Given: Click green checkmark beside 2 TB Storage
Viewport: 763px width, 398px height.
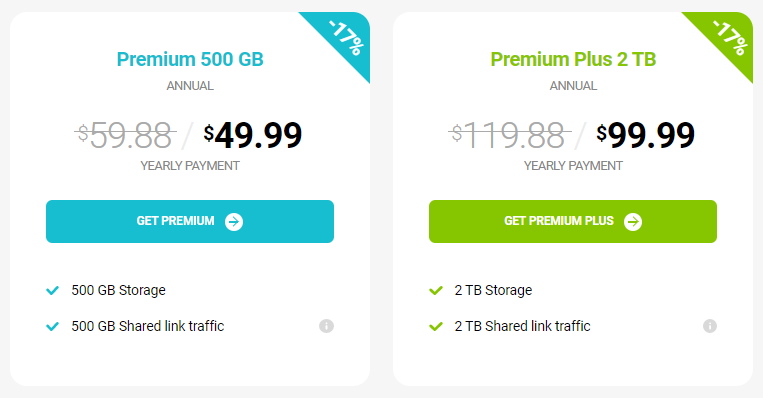Looking at the screenshot, I should click(436, 290).
